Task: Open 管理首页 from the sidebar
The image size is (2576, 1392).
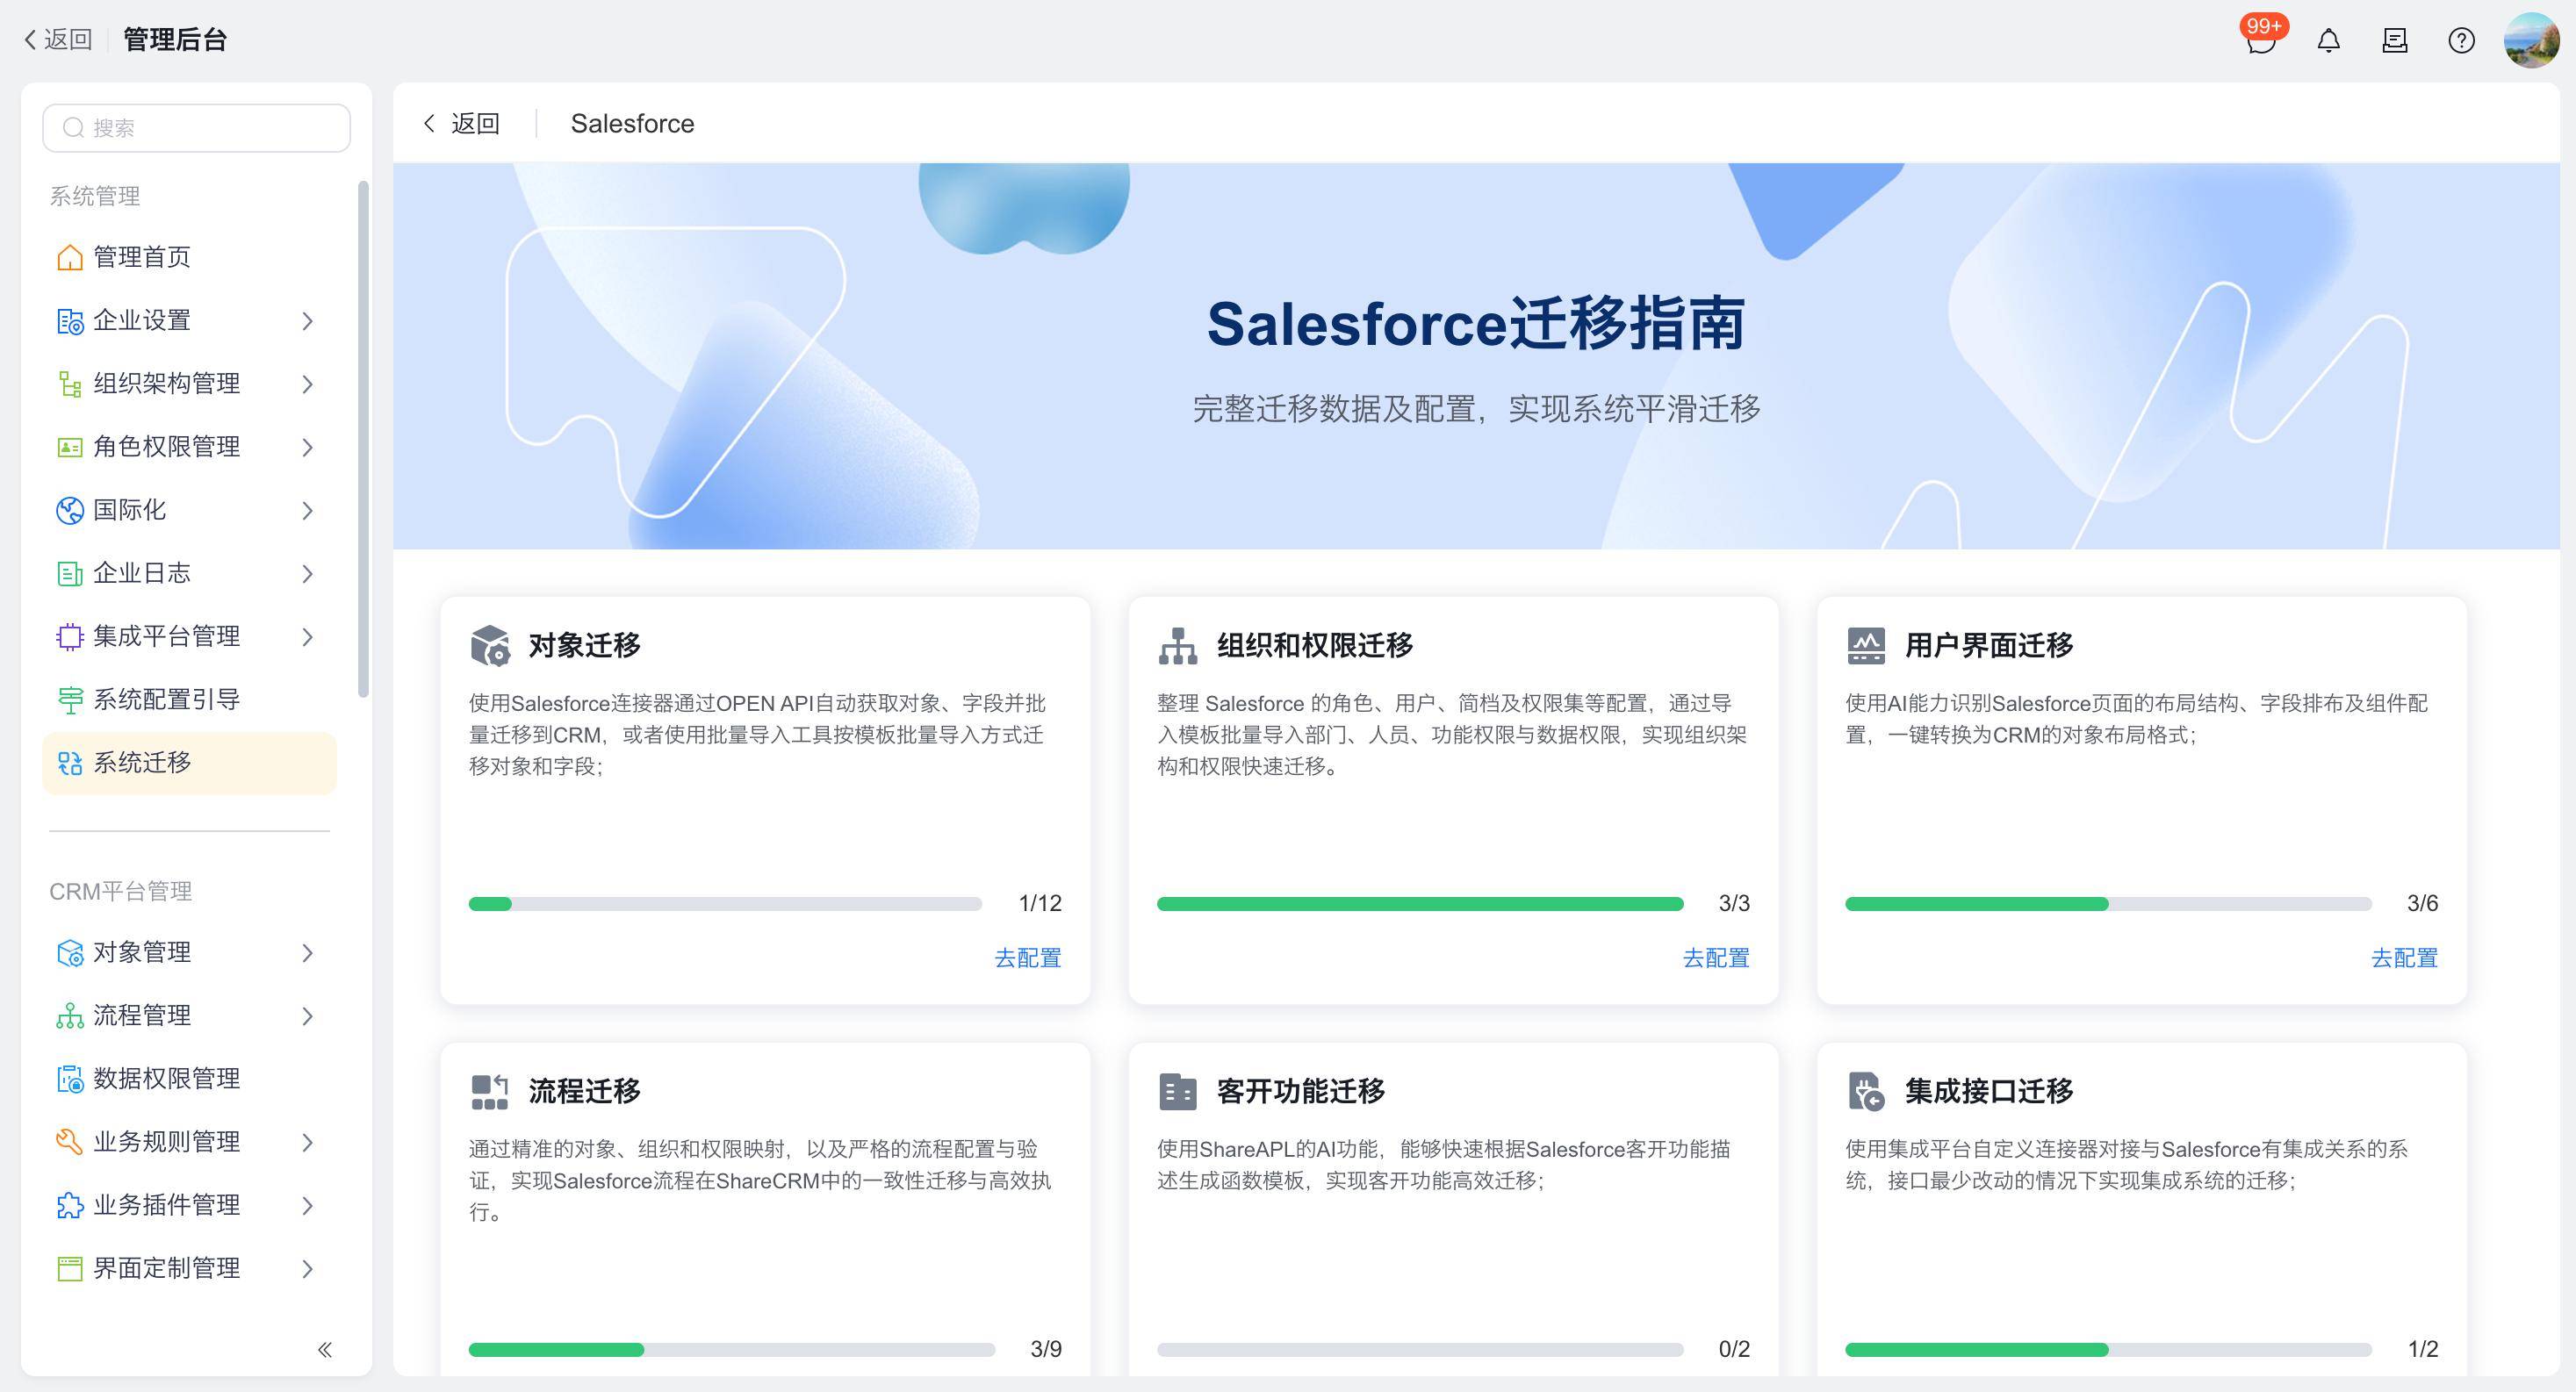Action: pos(141,257)
